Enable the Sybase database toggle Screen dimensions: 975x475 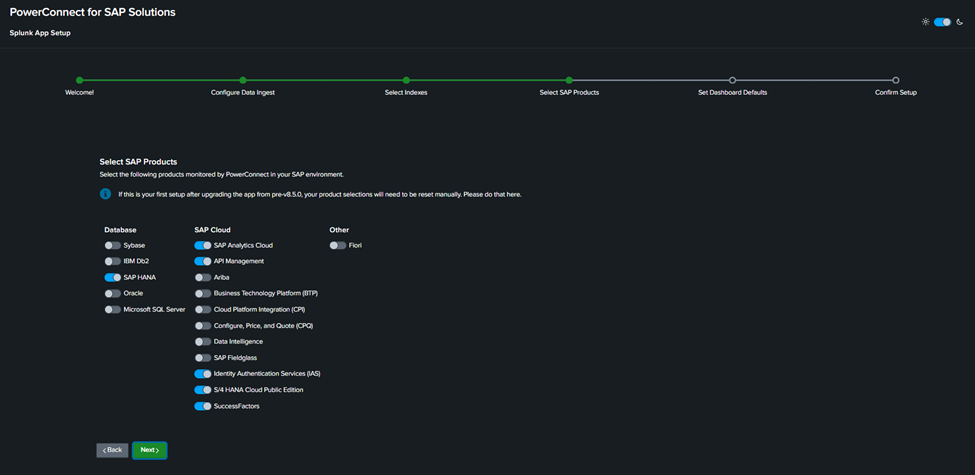113,245
